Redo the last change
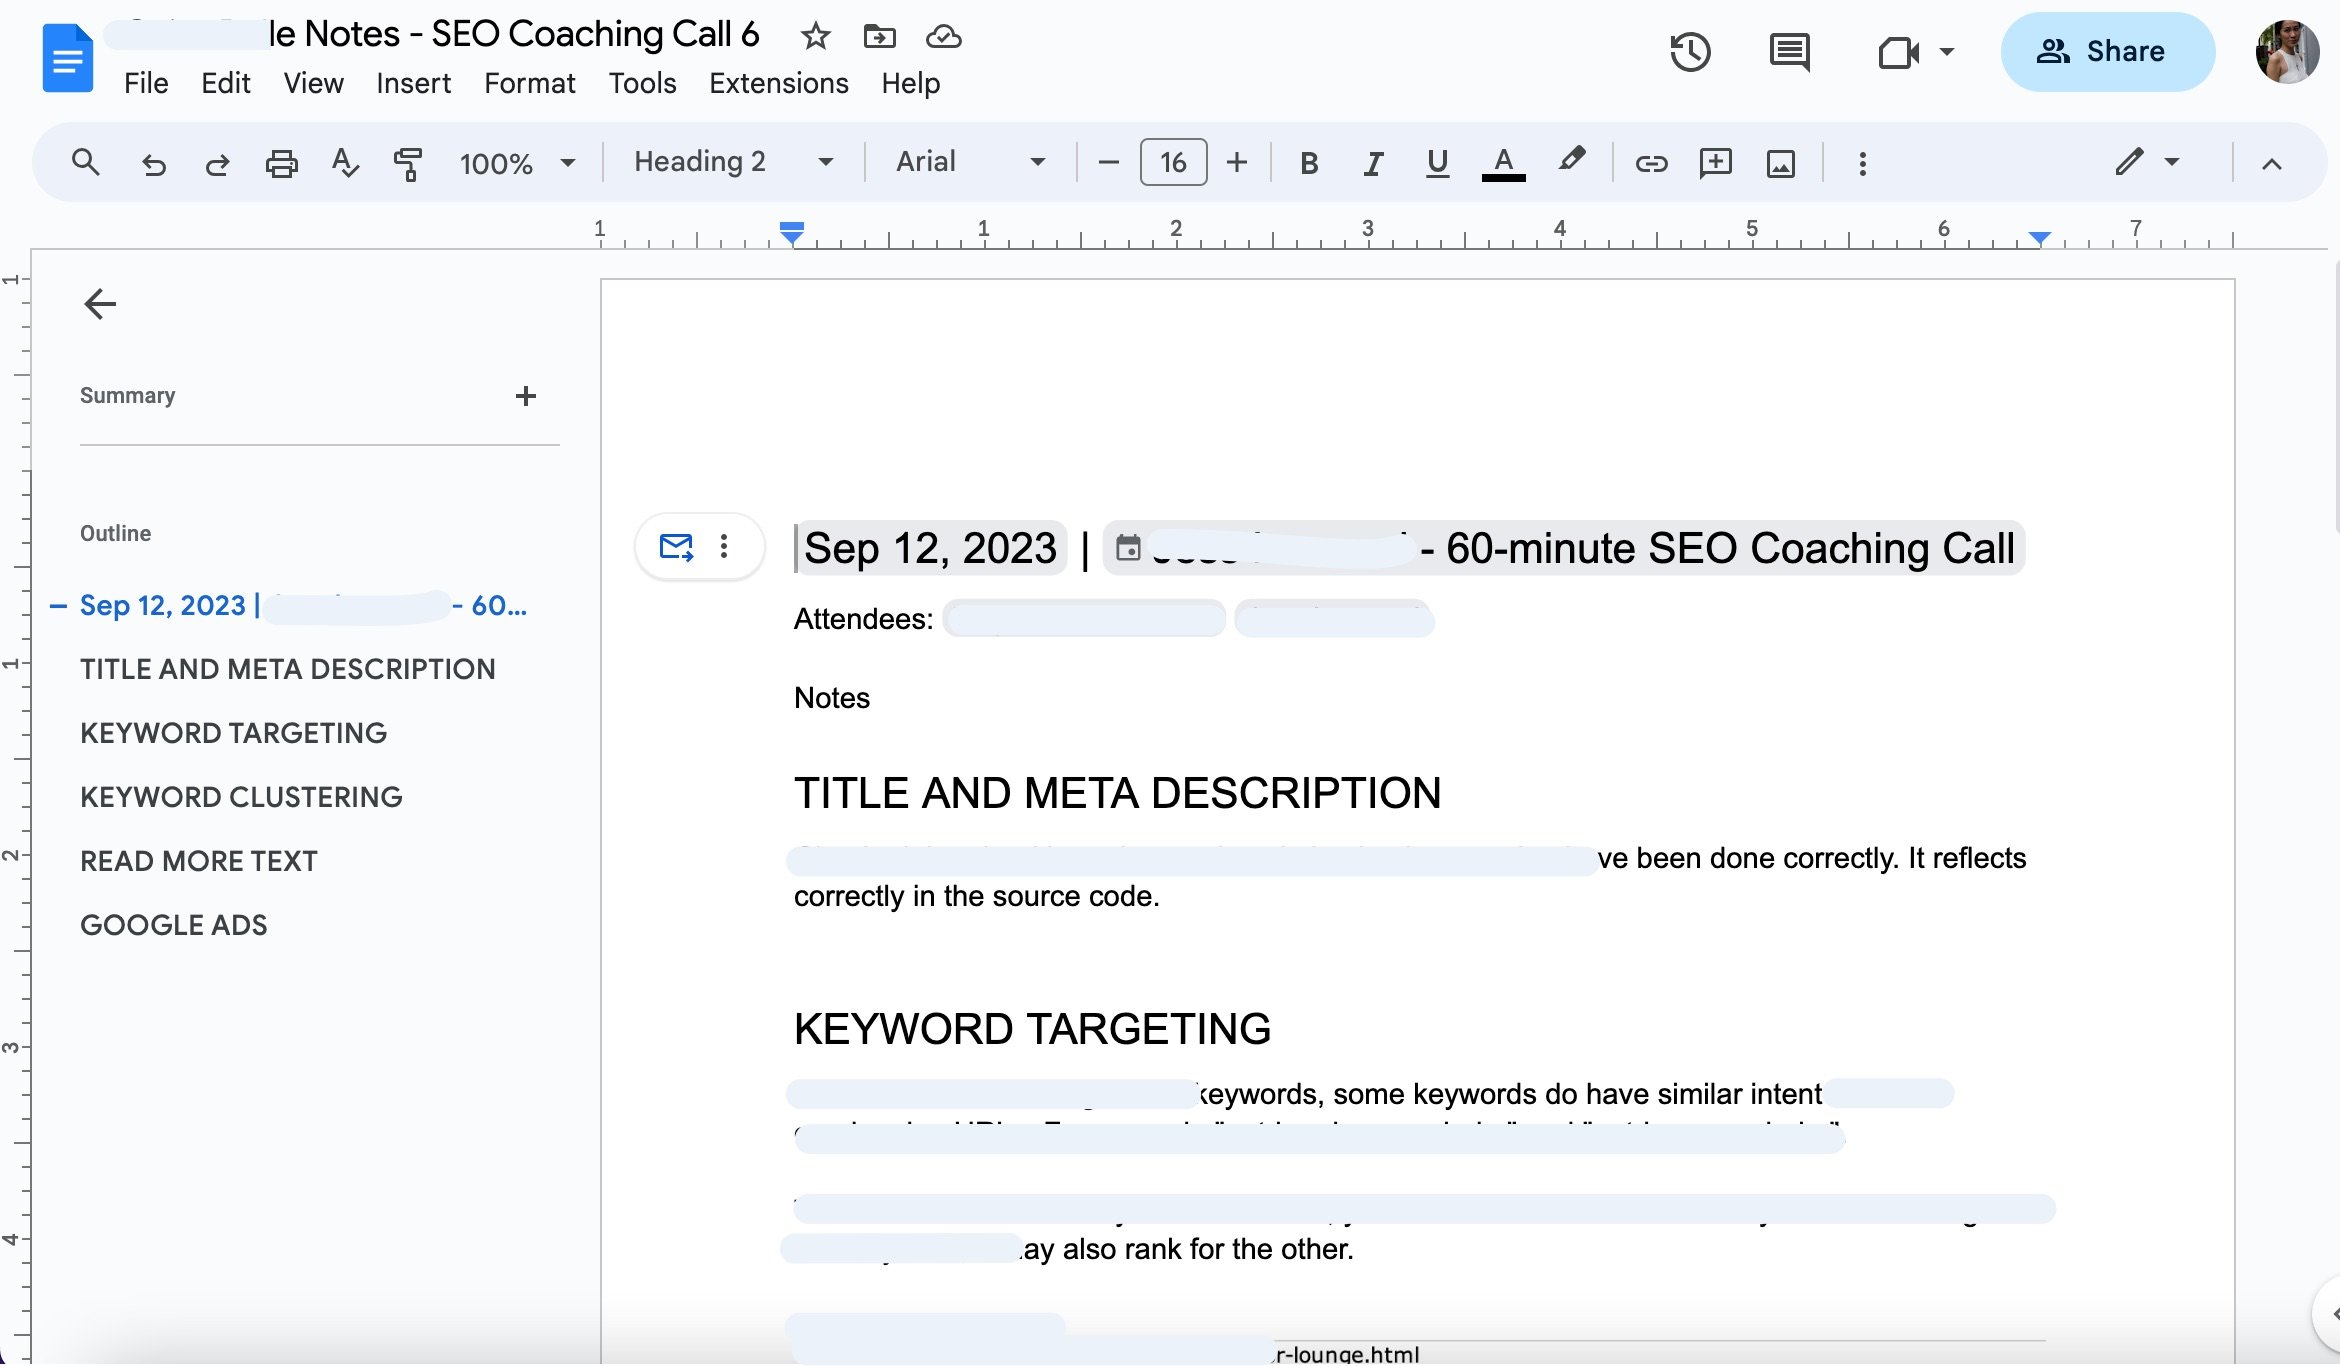The image size is (2340, 1366). [x=217, y=163]
